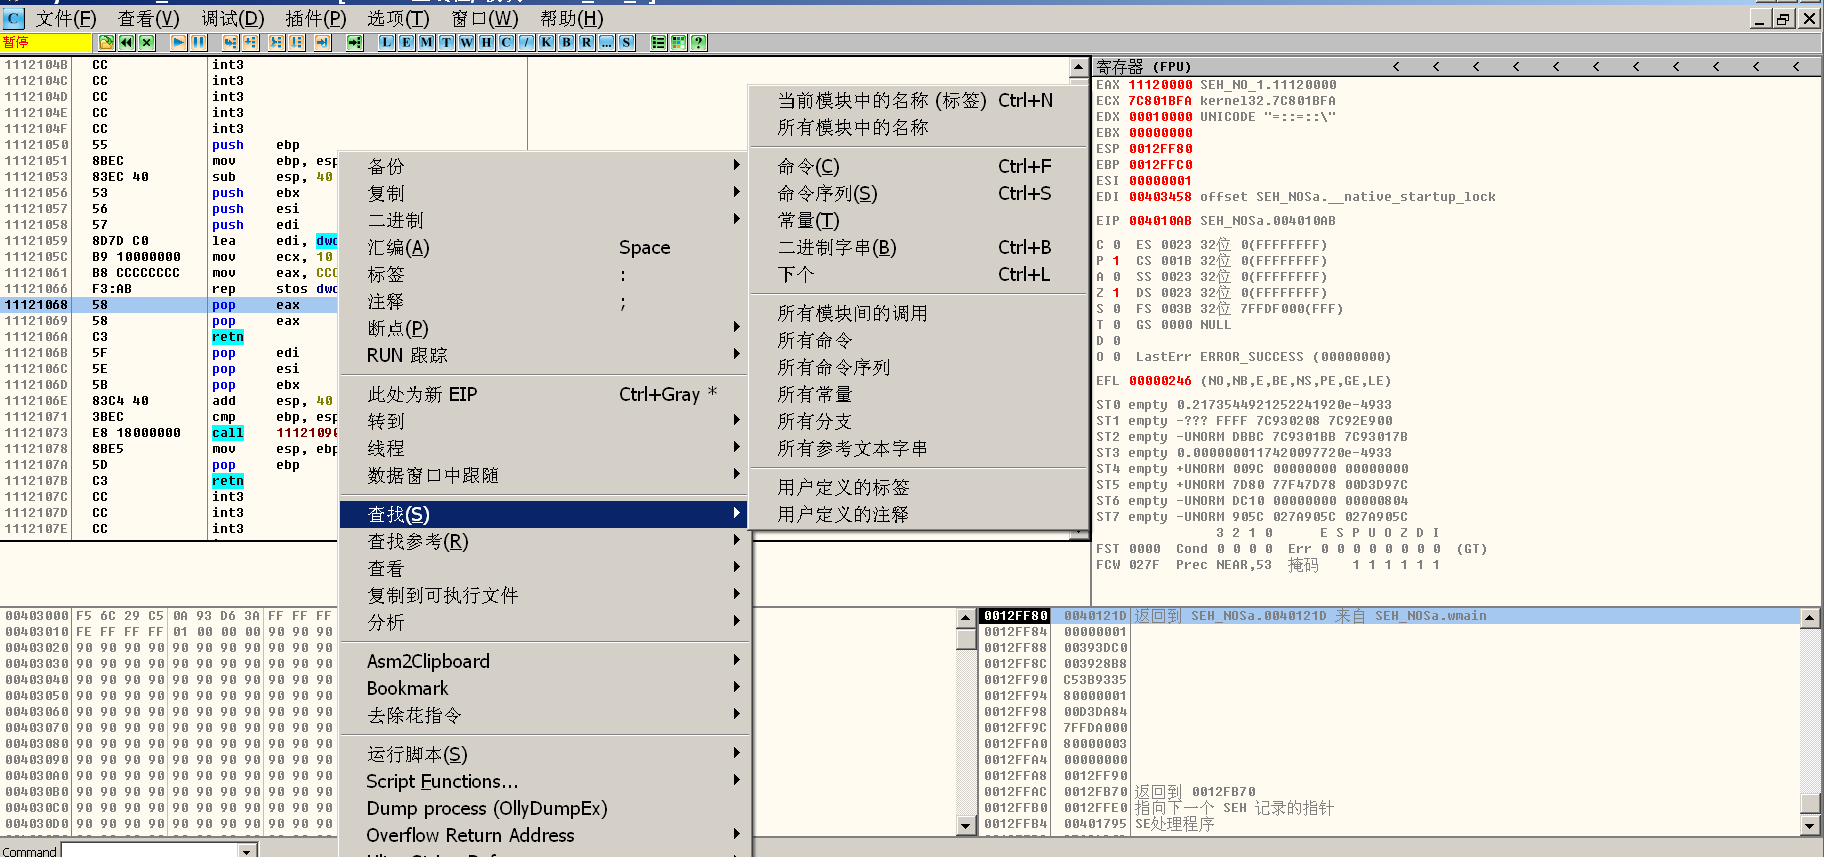
Task: Select Dump process (OllyDumpEx) entry
Action: pyautogui.click(x=544, y=808)
